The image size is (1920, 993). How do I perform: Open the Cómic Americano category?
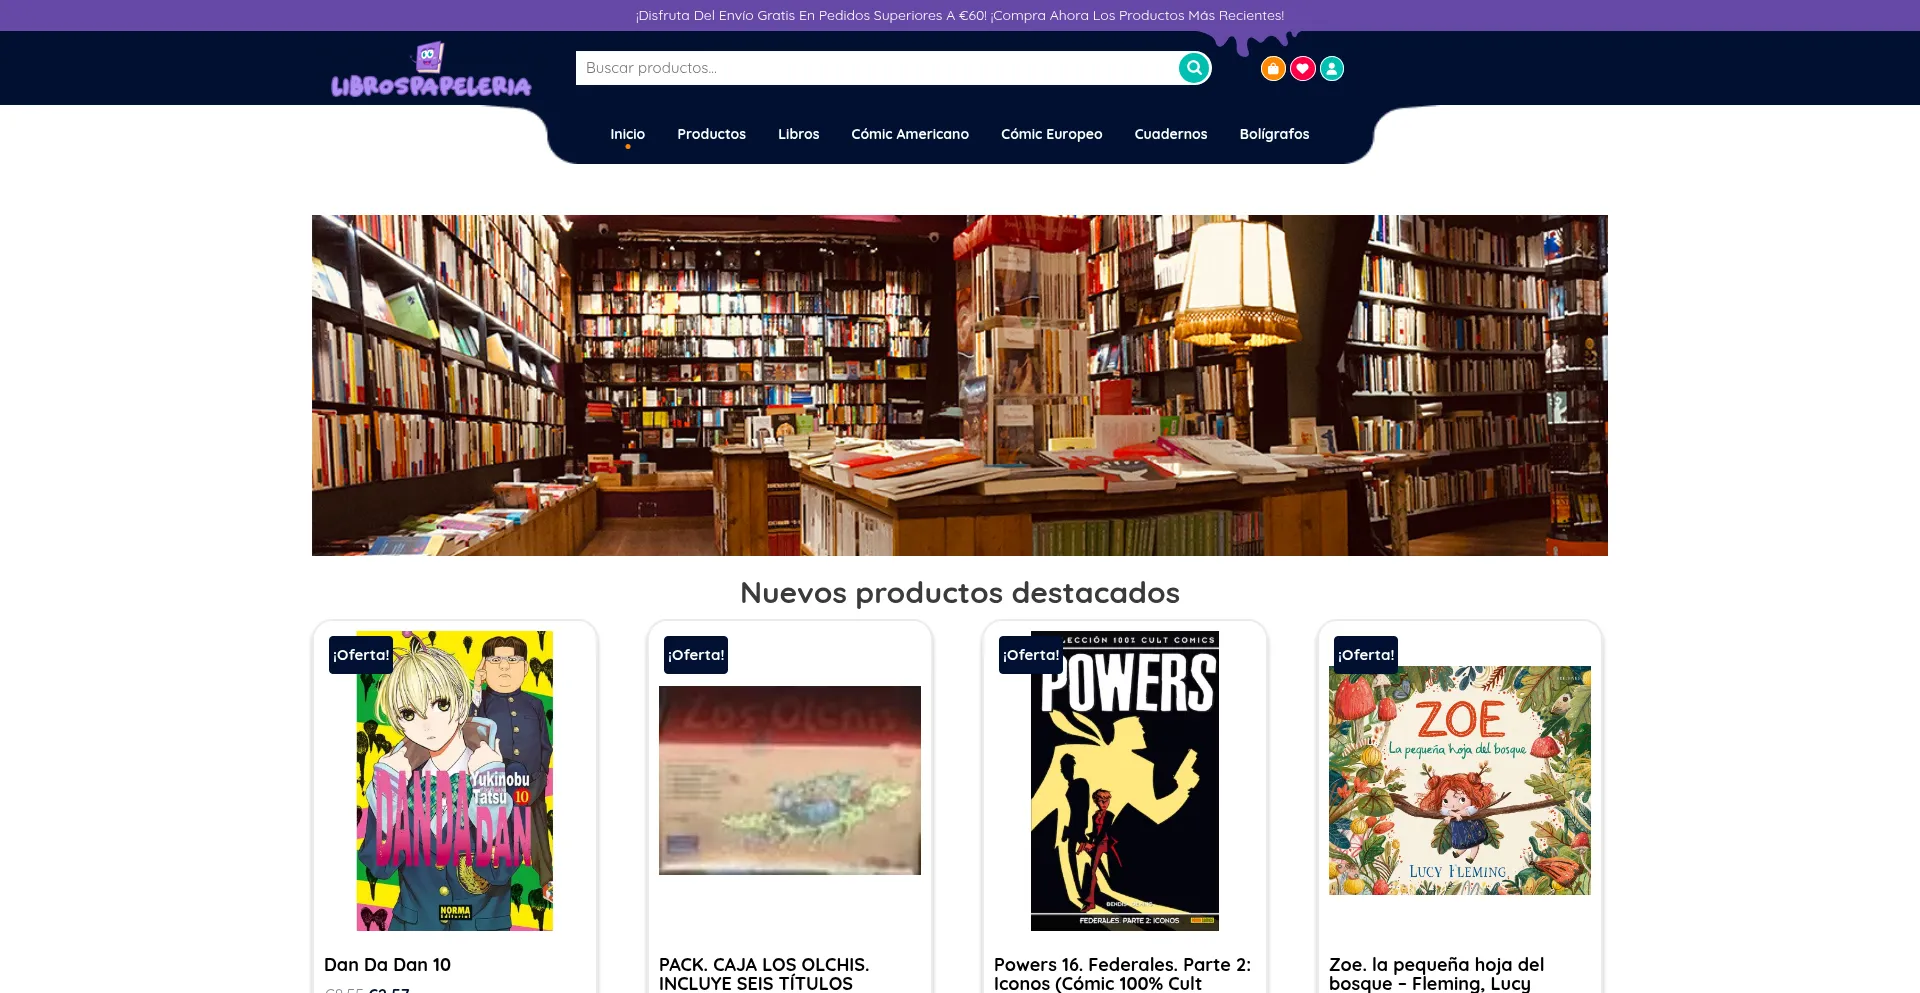point(909,133)
